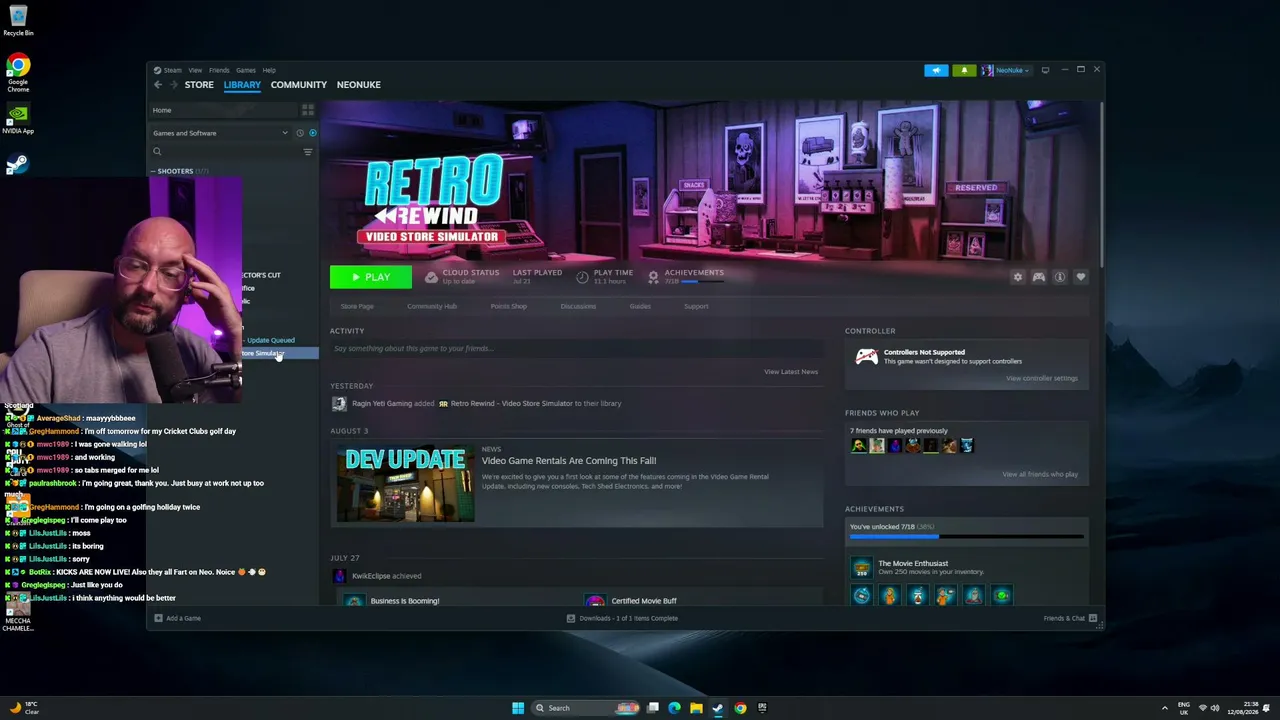The width and height of the screenshot is (1280, 720).
Task: Open the Games and Software filter dropdown
Action: point(220,133)
